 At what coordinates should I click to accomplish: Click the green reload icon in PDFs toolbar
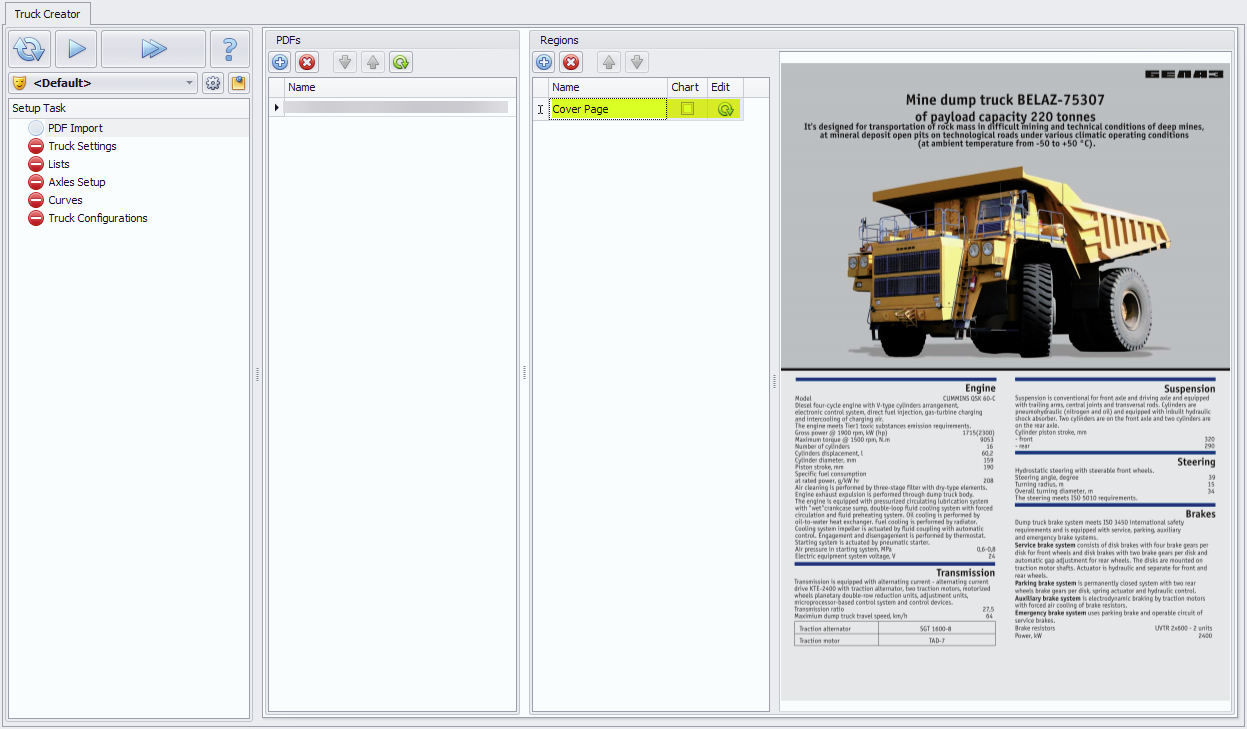click(401, 62)
